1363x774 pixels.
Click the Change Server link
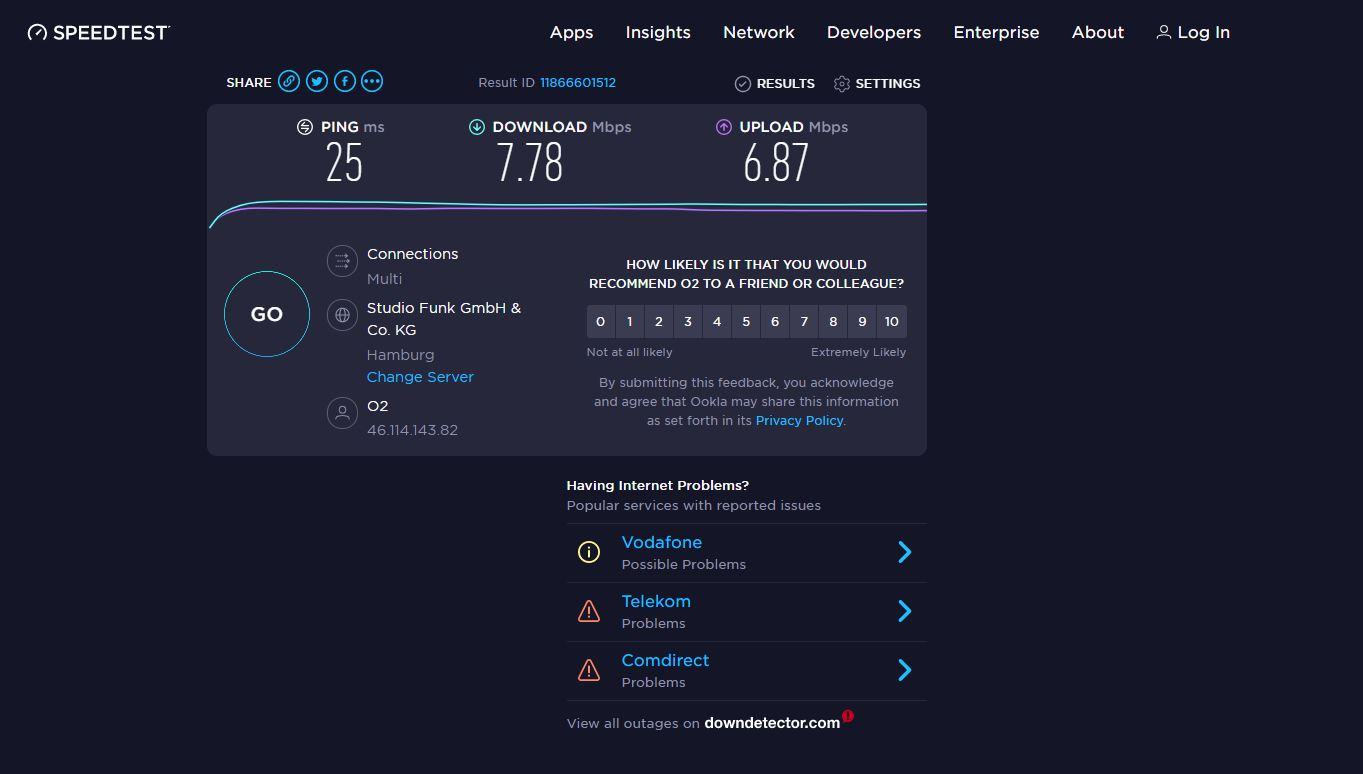click(420, 377)
